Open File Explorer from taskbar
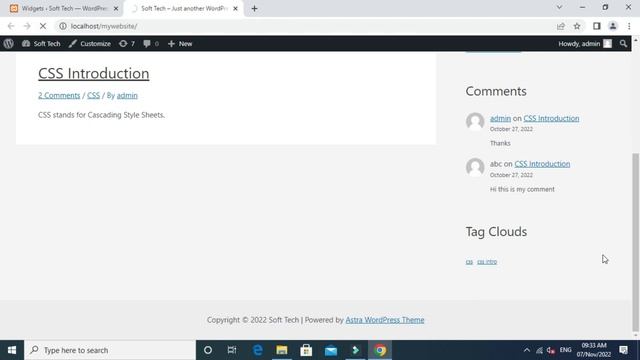640x360 pixels. pos(282,350)
